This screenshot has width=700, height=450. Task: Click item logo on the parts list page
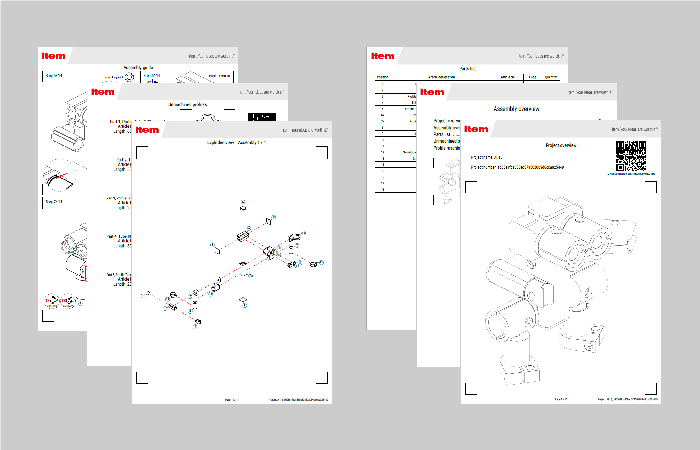[x=382, y=56]
